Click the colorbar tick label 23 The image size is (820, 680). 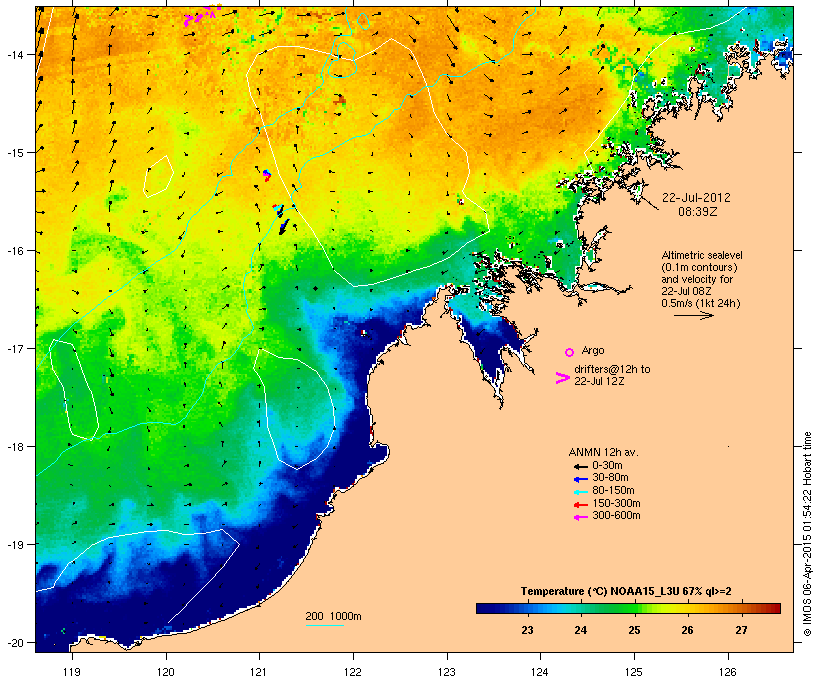point(527,630)
